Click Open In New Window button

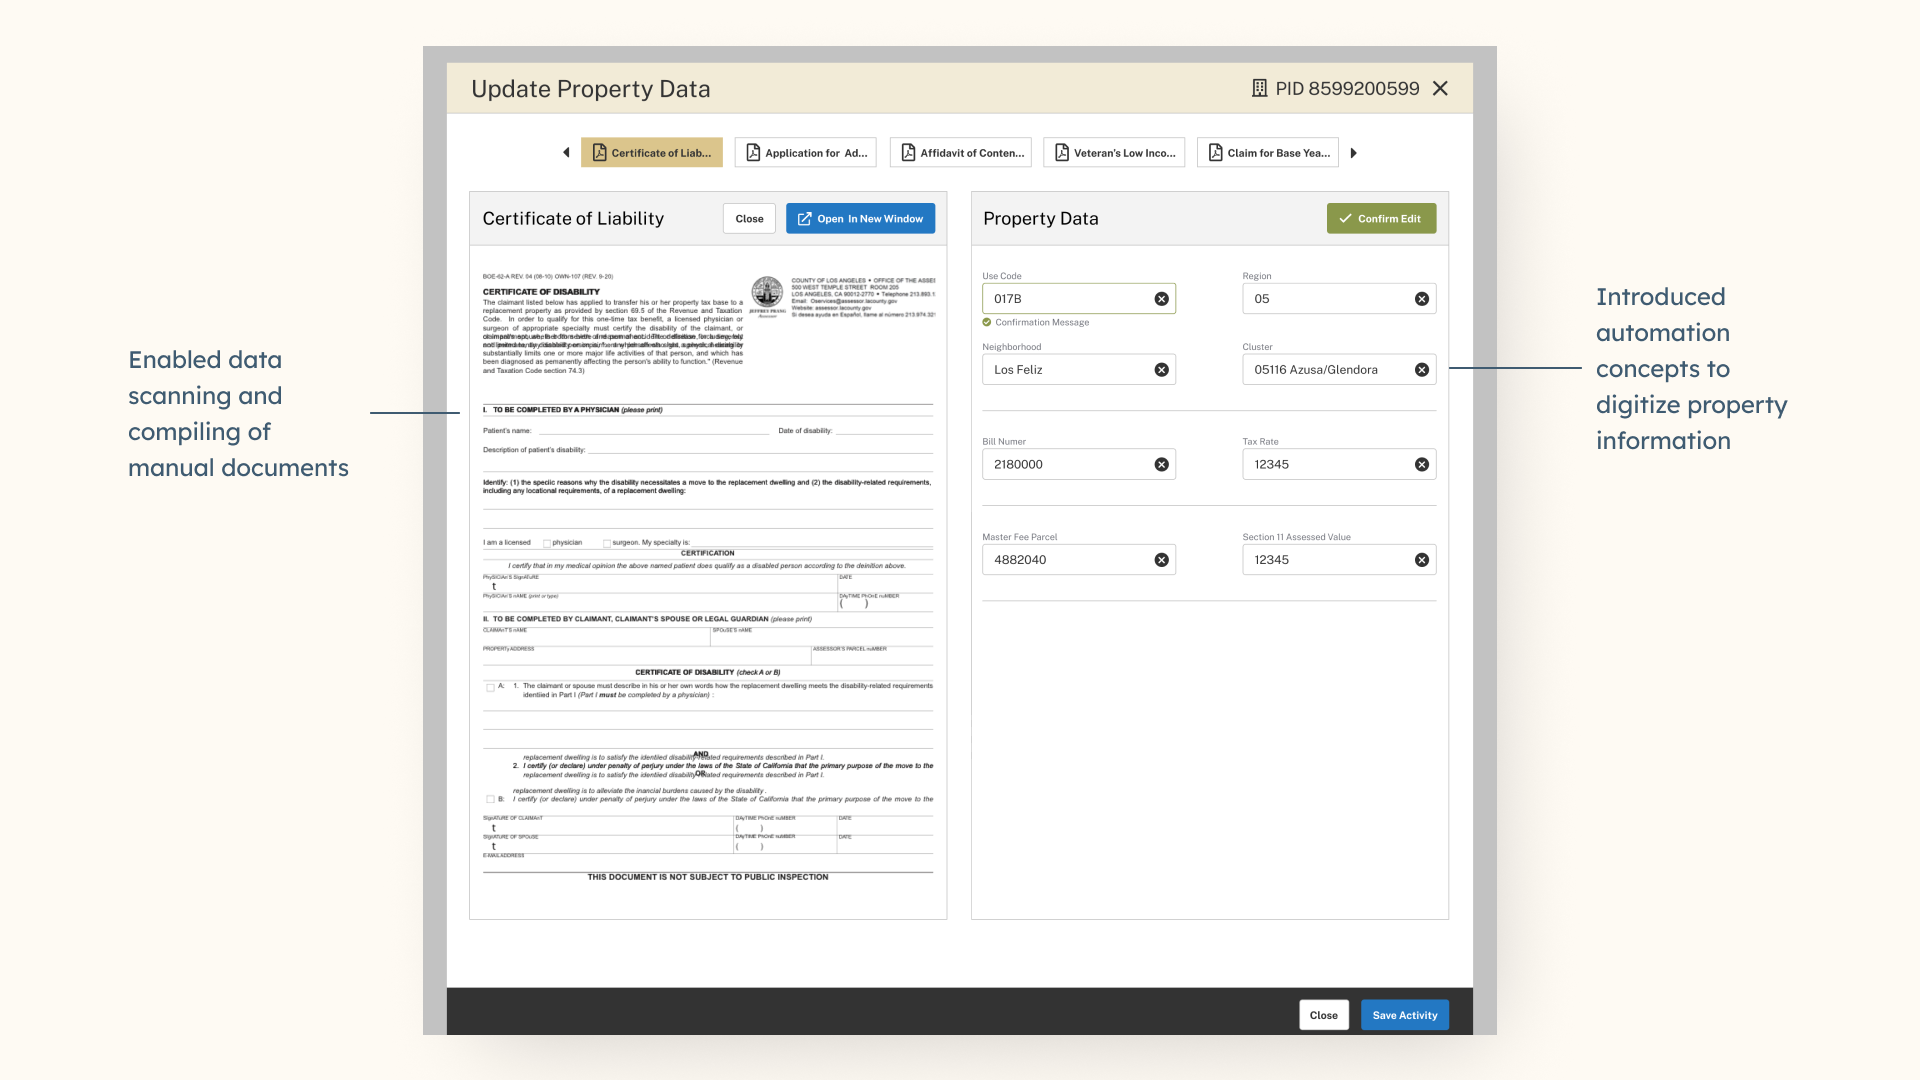point(860,219)
